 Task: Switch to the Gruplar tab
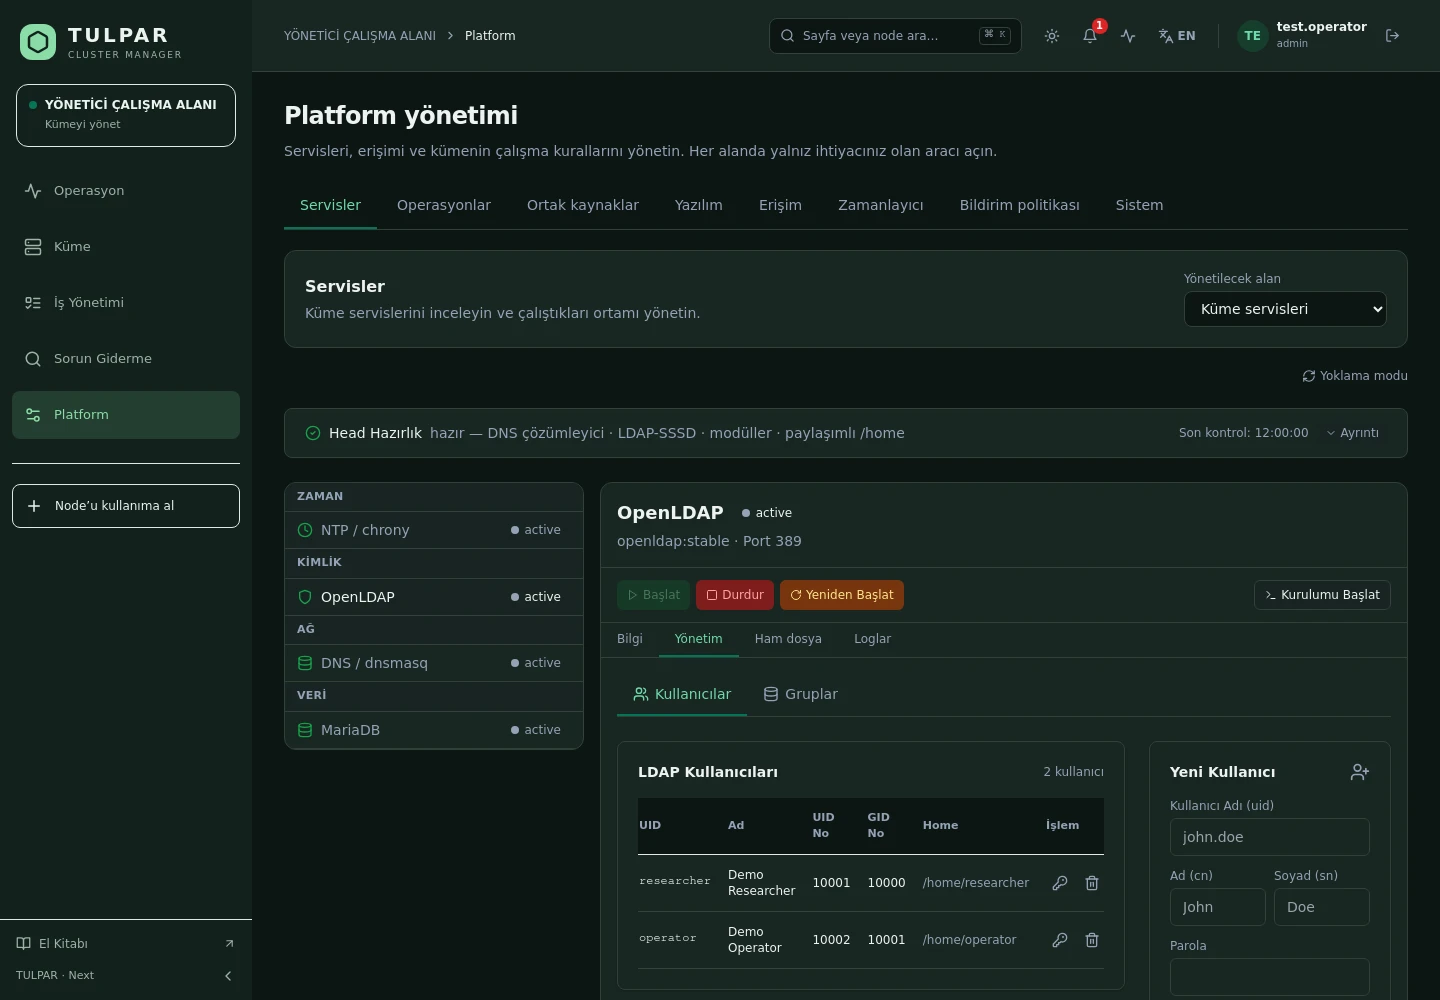click(x=801, y=694)
